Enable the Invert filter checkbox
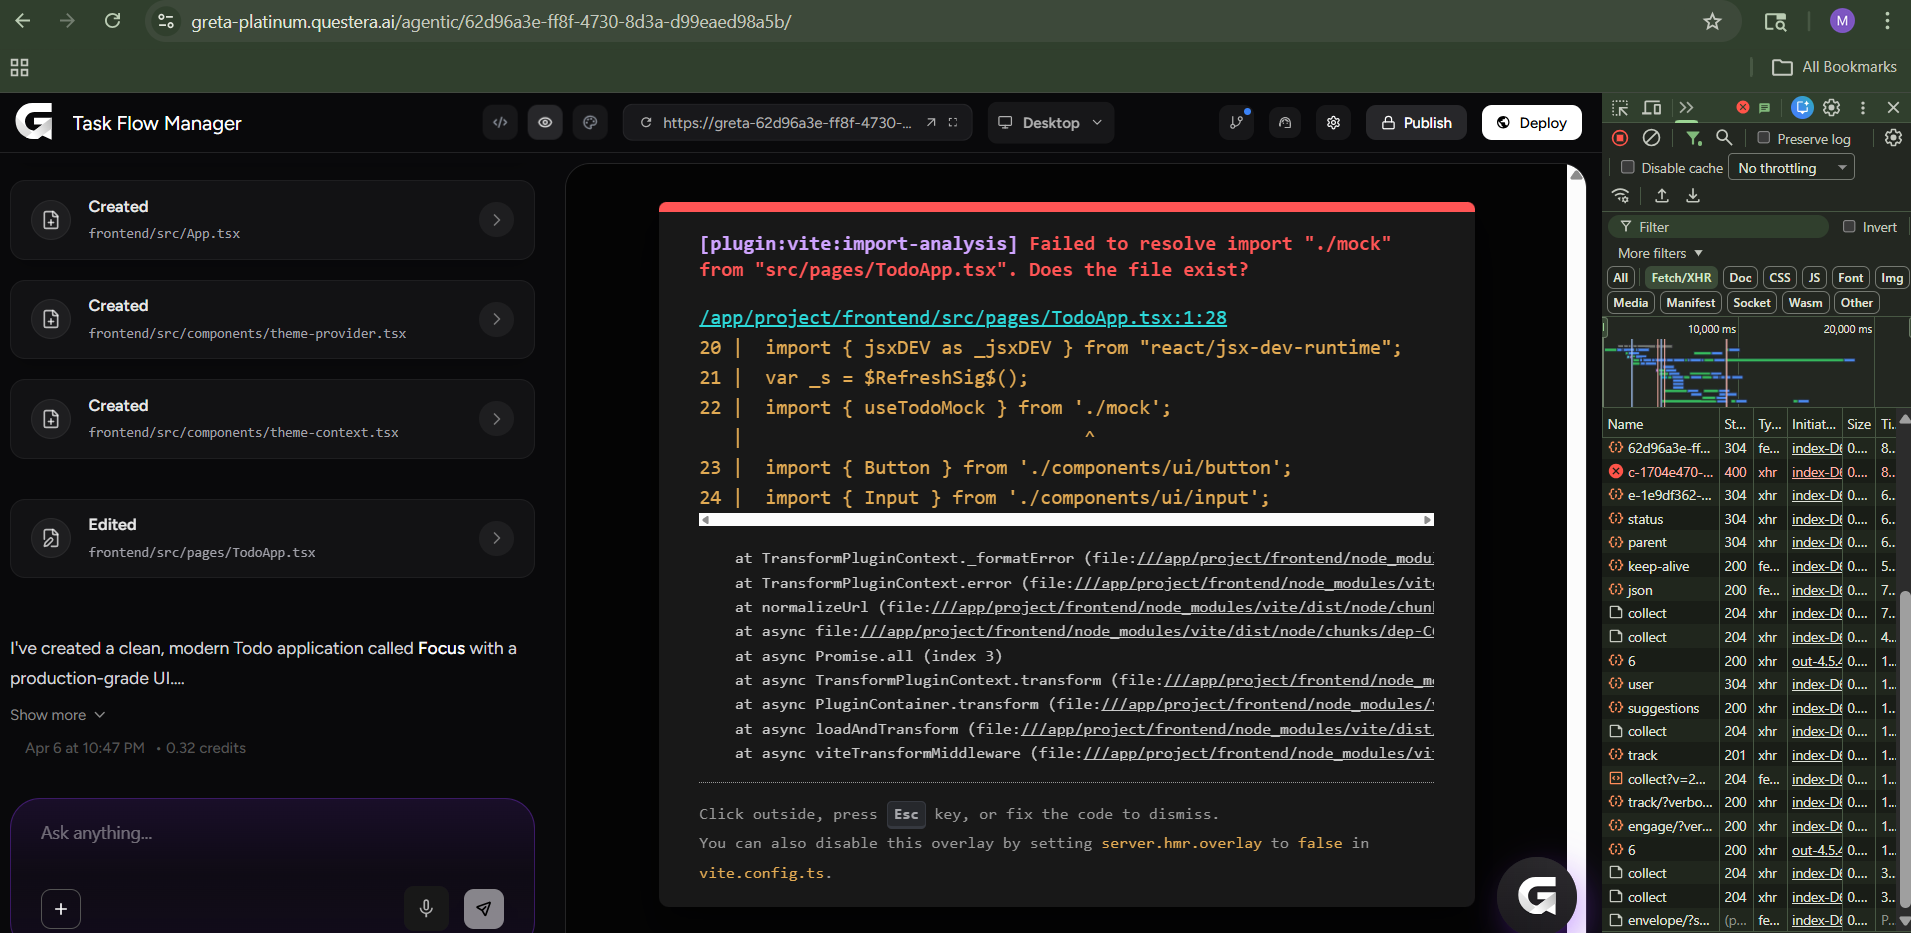Image resolution: width=1911 pixels, height=933 pixels. coord(1849,227)
